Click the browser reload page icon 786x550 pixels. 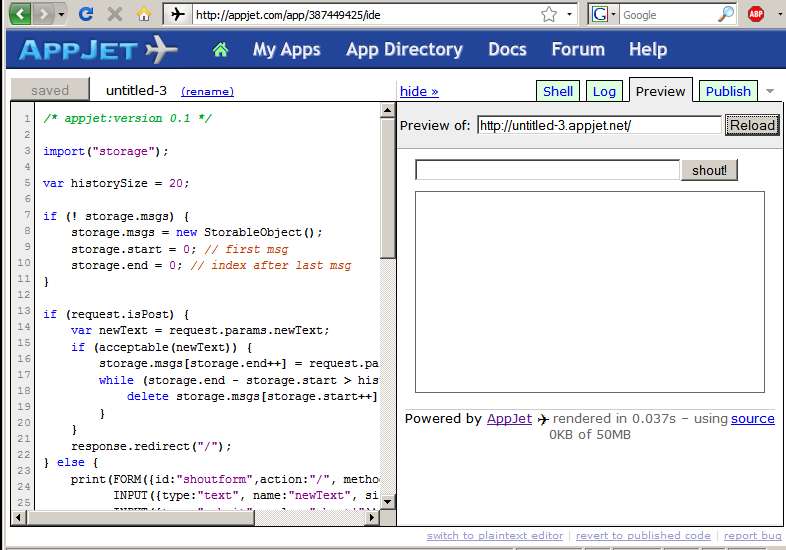(86, 15)
